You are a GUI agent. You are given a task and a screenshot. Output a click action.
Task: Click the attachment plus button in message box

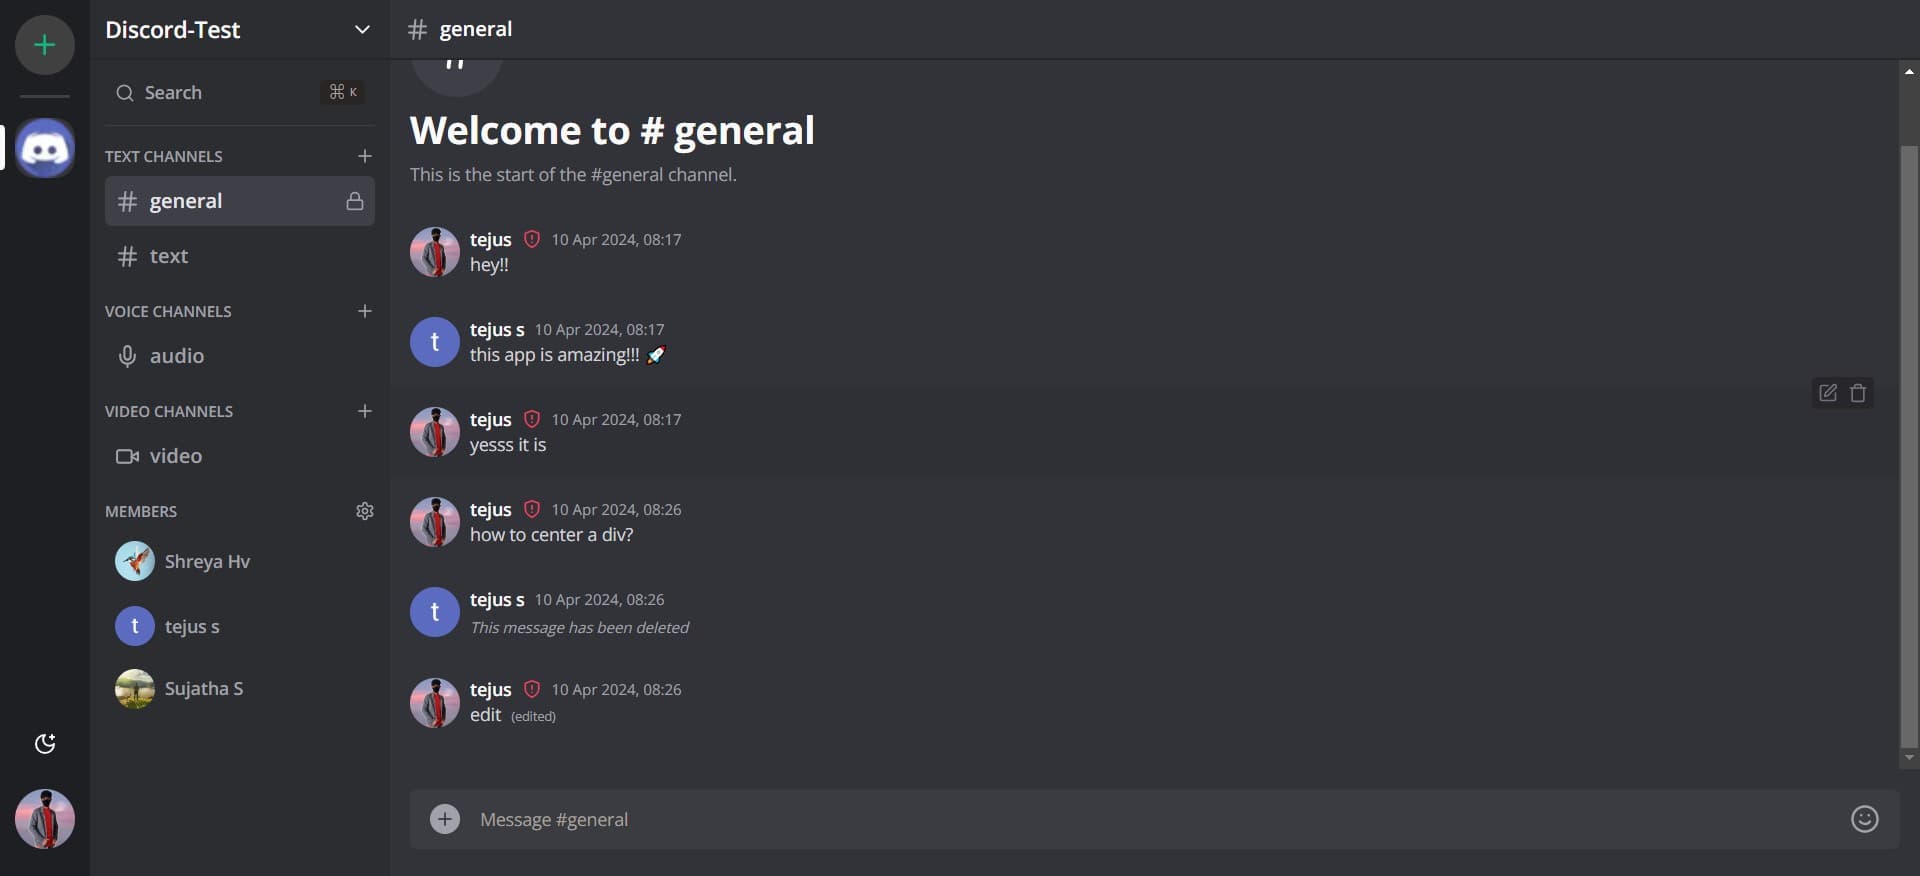pyautogui.click(x=445, y=819)
